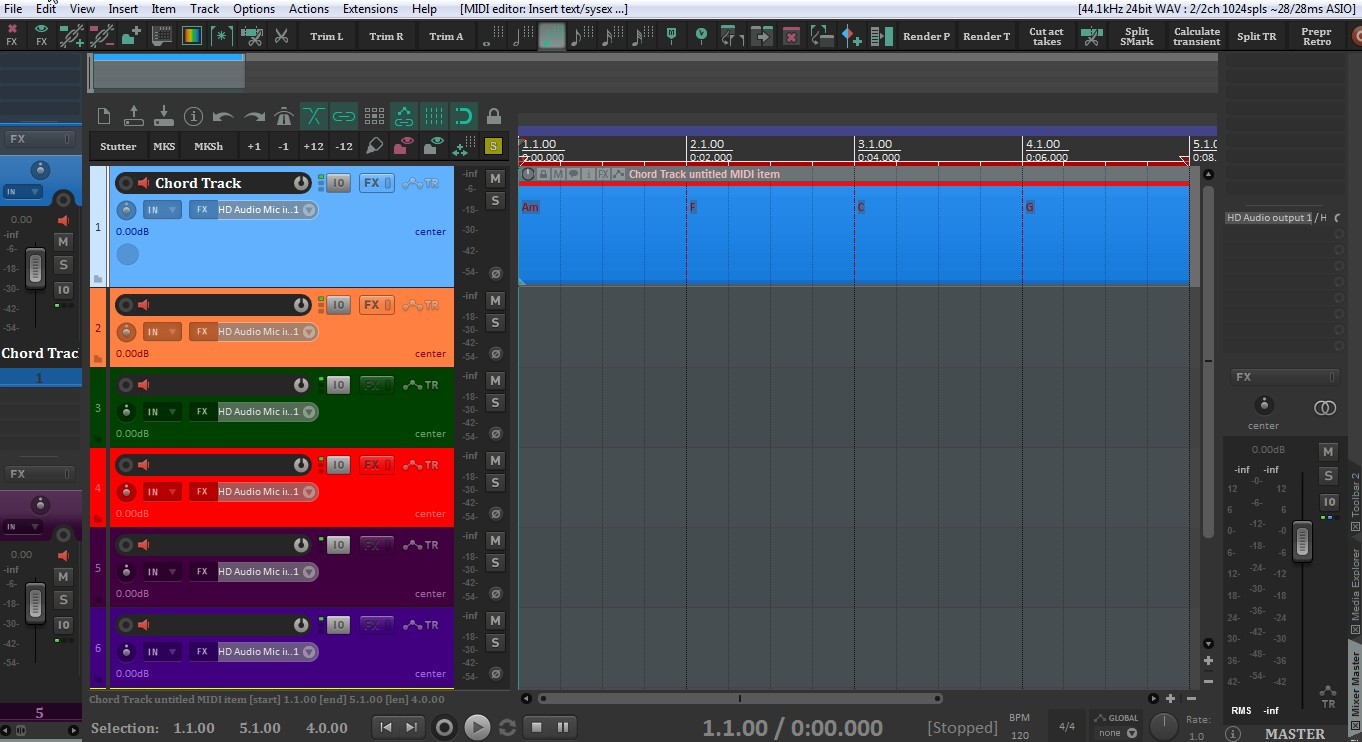
Task: Open HD Audio Mic dropdown on track 4
Action: [267, 492]
